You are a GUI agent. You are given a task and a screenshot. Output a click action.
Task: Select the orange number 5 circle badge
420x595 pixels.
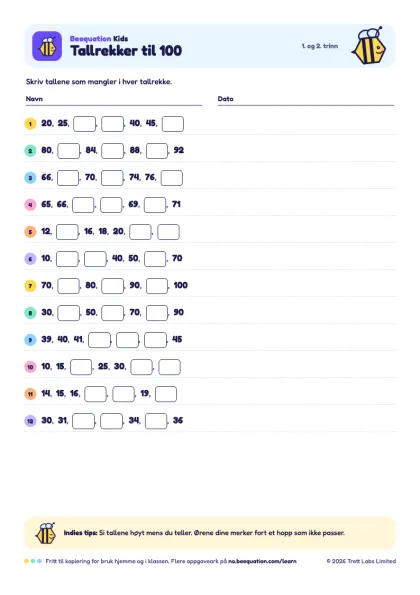click(30, 231)
